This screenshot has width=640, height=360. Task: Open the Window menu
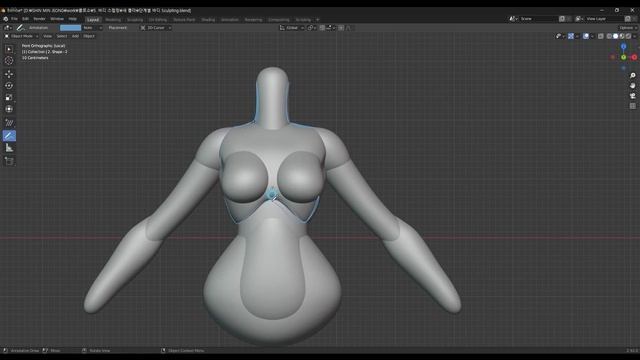[57, 19]
